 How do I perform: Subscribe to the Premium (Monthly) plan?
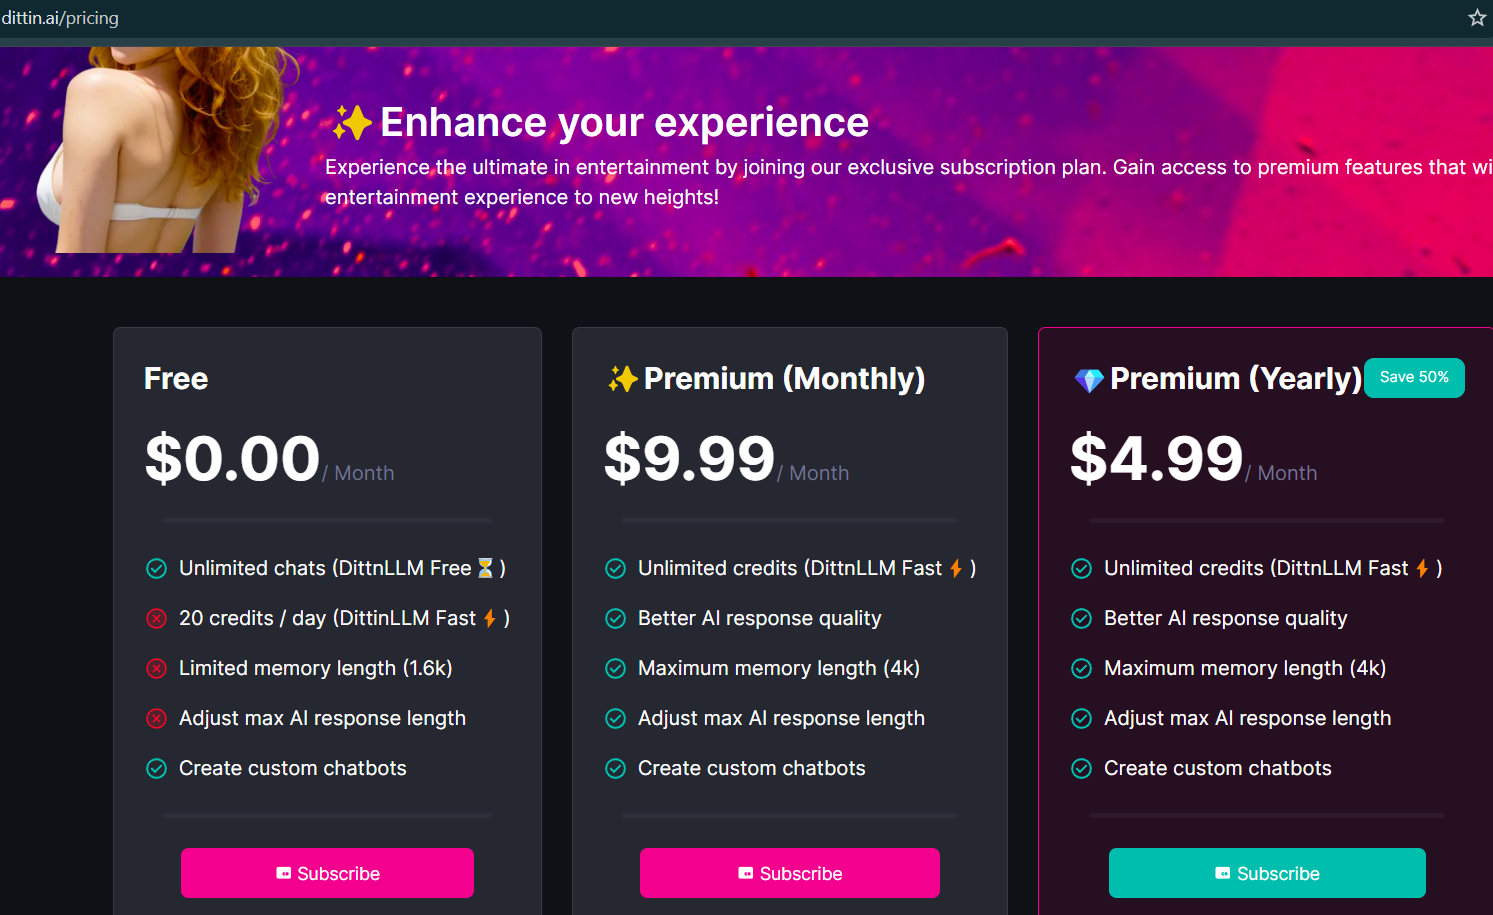pos(789,872)
